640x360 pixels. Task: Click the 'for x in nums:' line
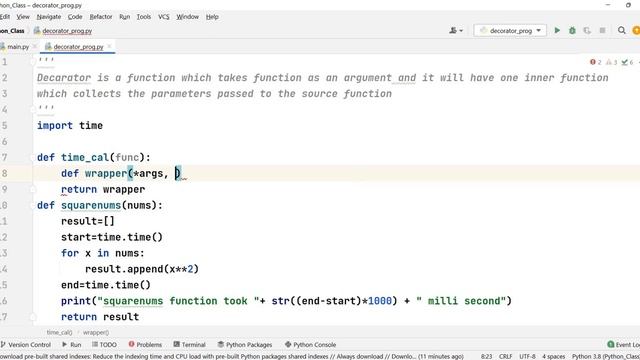coord(103,253)
